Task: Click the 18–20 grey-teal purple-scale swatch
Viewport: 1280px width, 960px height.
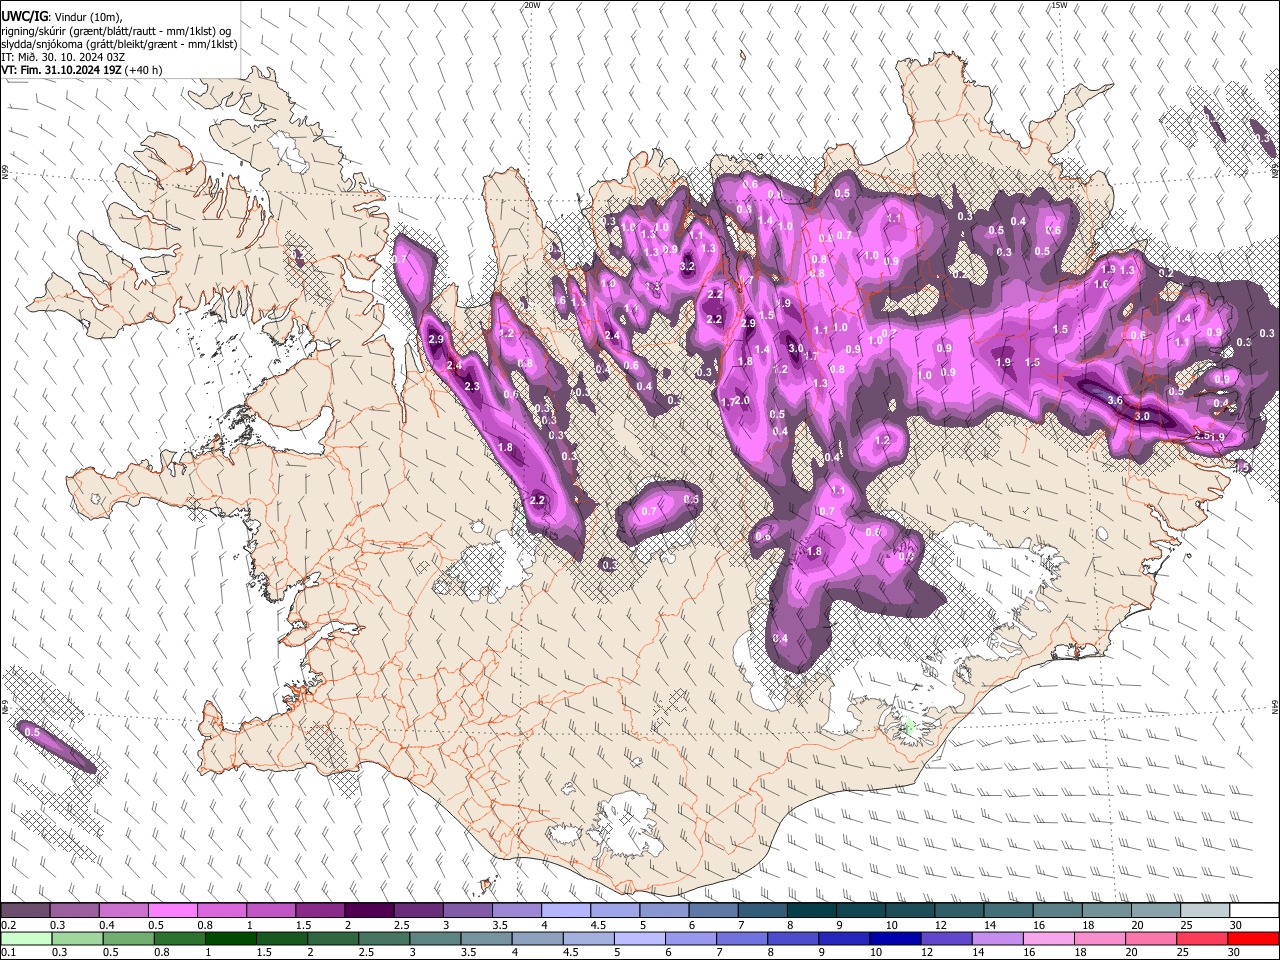Action: tap(1107, 911)
